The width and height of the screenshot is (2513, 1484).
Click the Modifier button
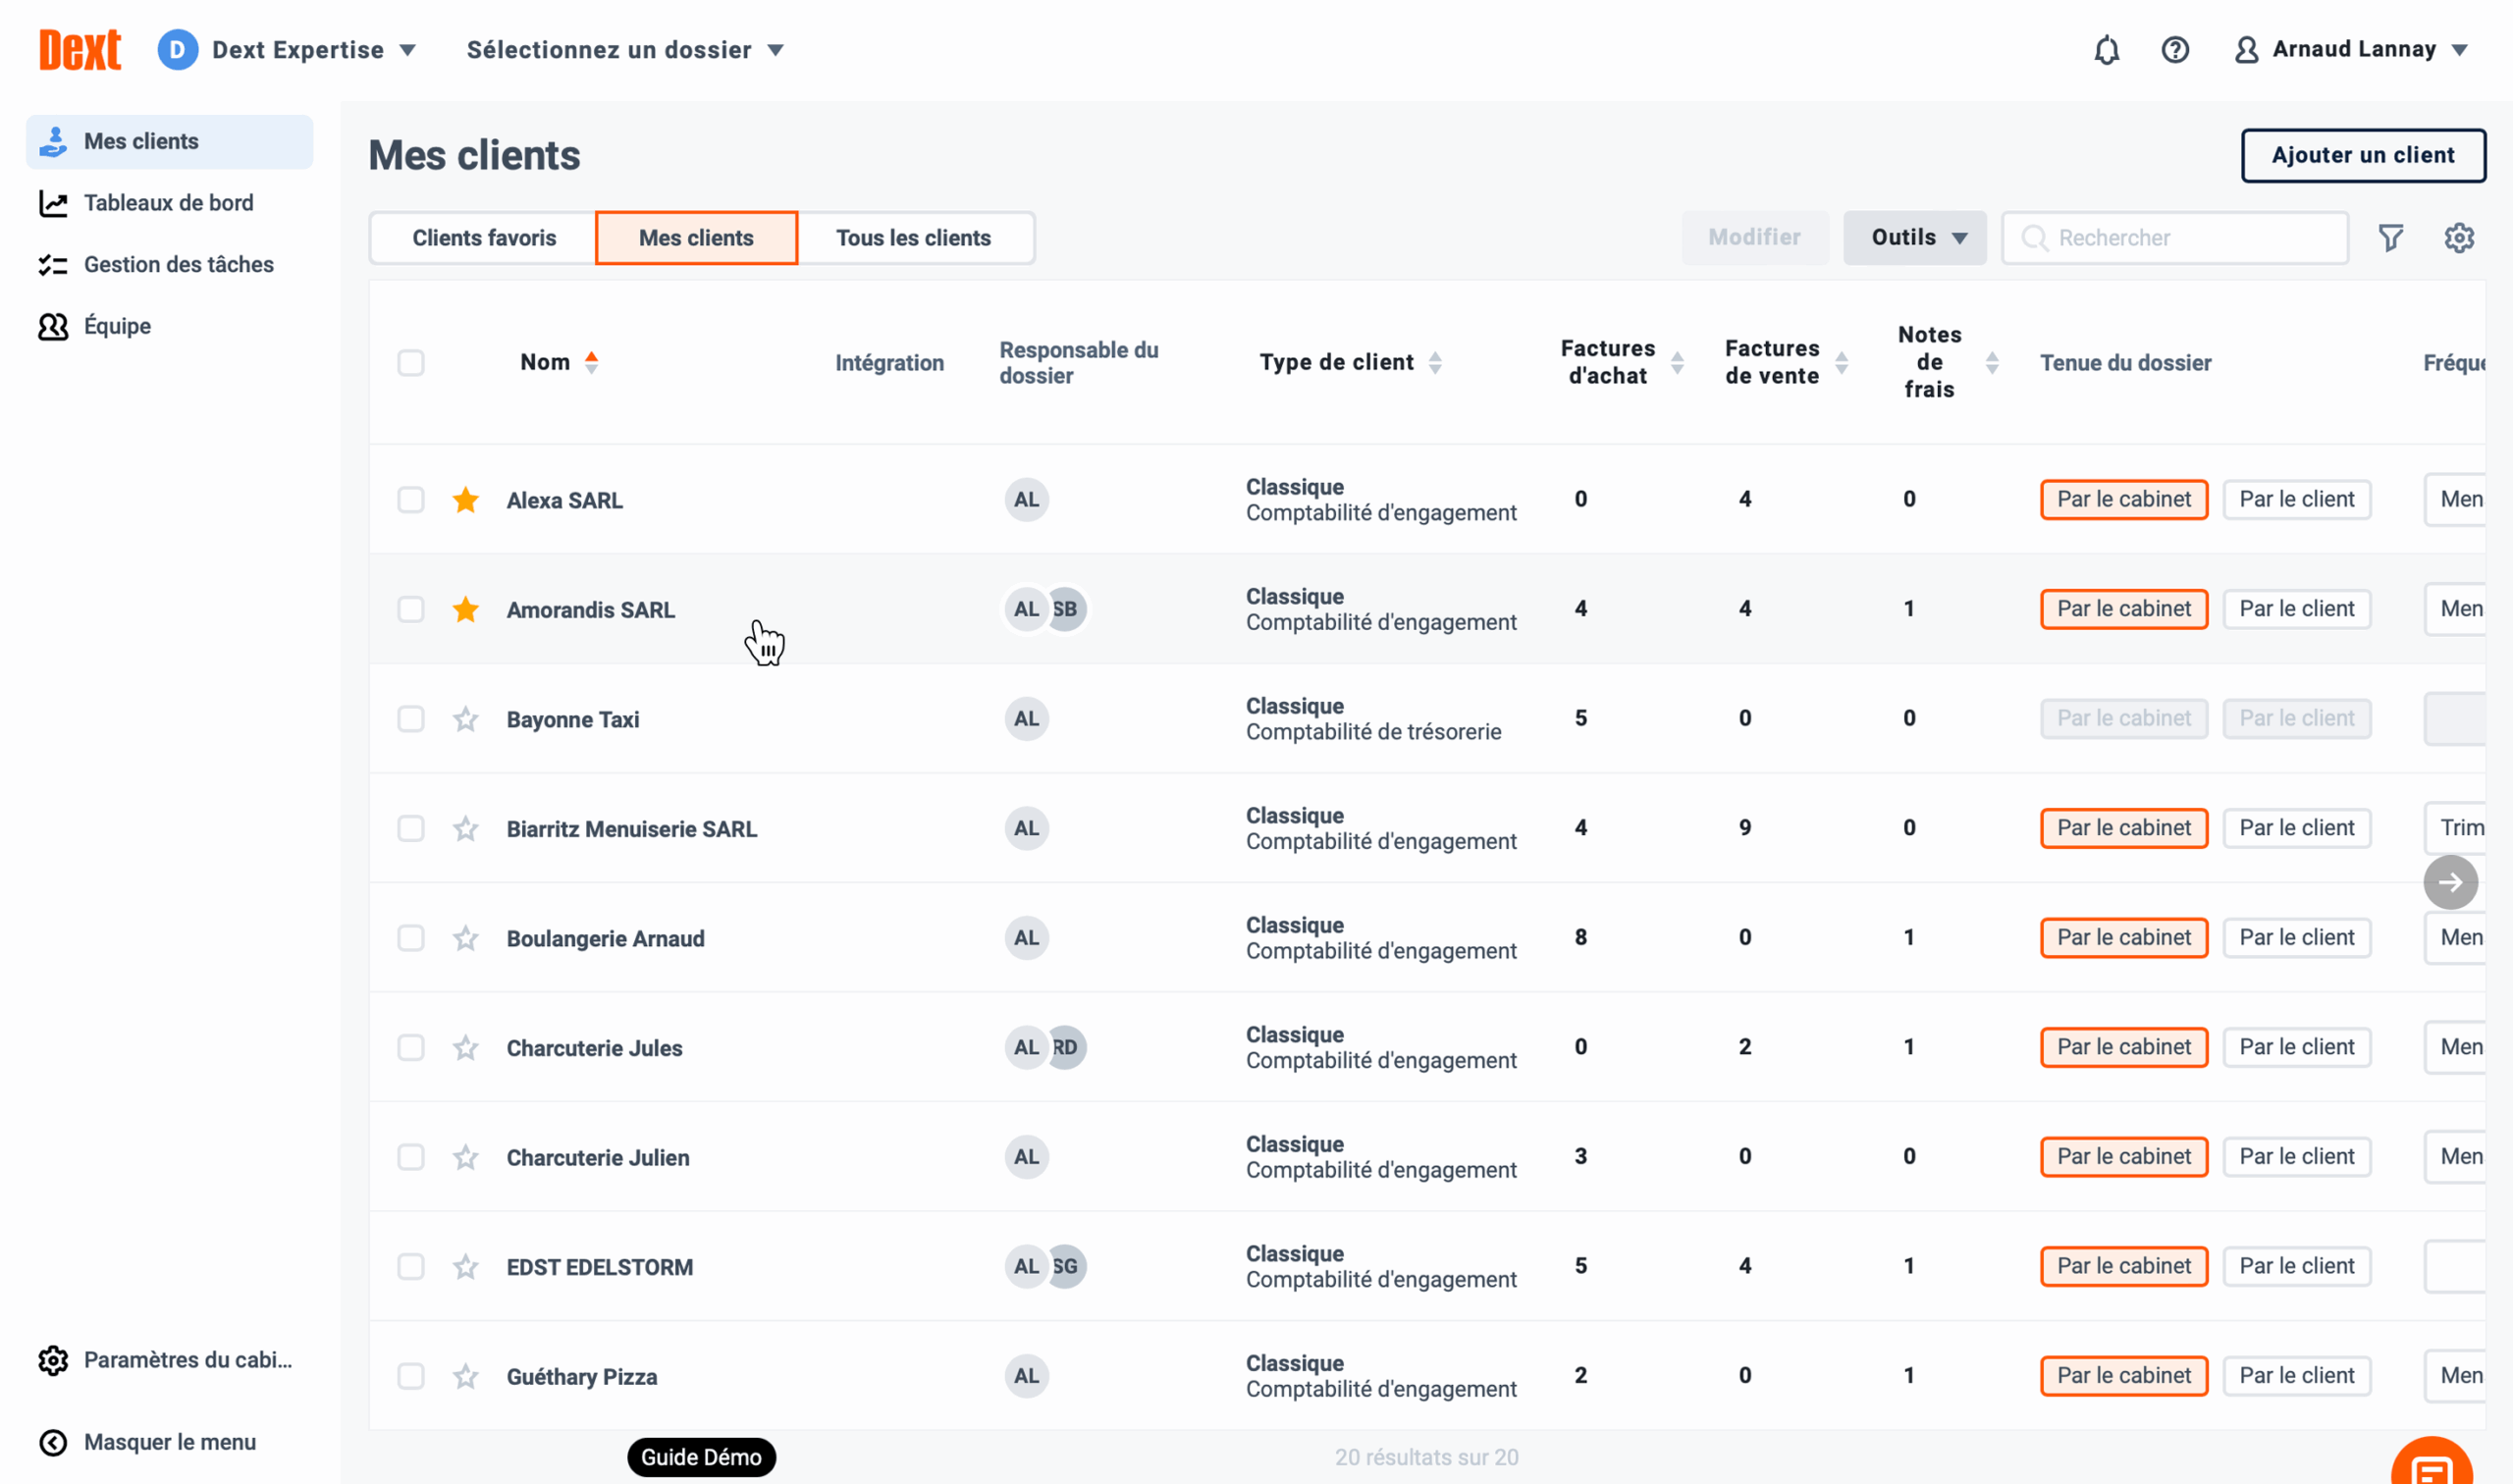click(1754, 237)
